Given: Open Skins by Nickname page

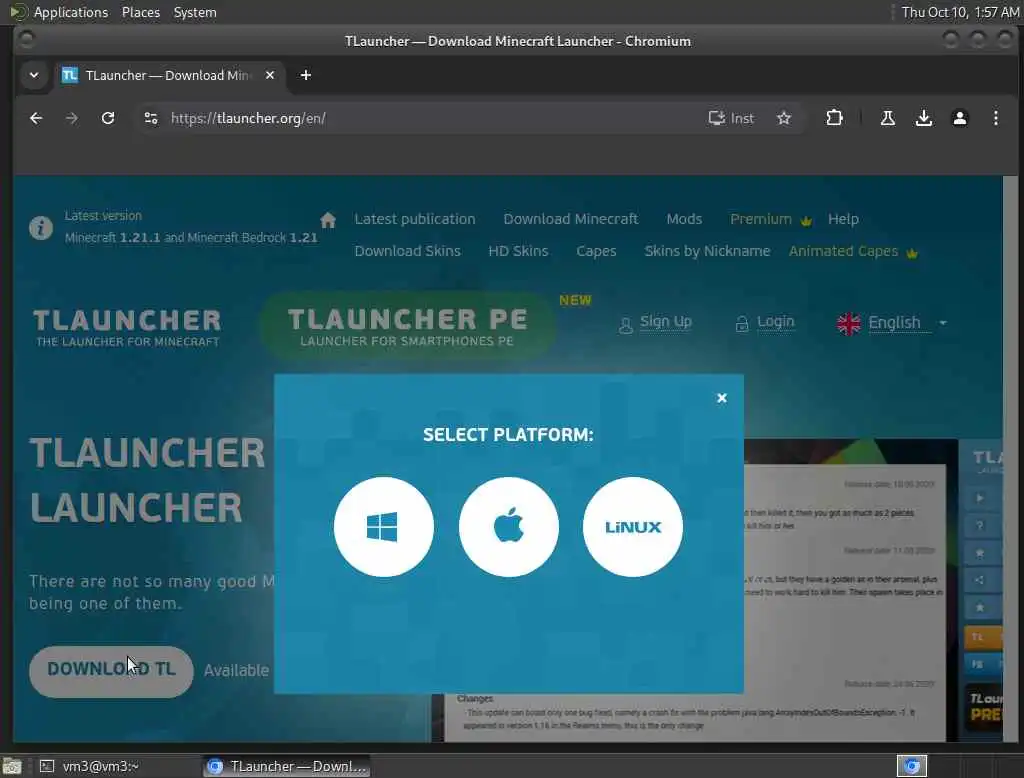Looking at the screenshot, I should [x=707, y=251].
